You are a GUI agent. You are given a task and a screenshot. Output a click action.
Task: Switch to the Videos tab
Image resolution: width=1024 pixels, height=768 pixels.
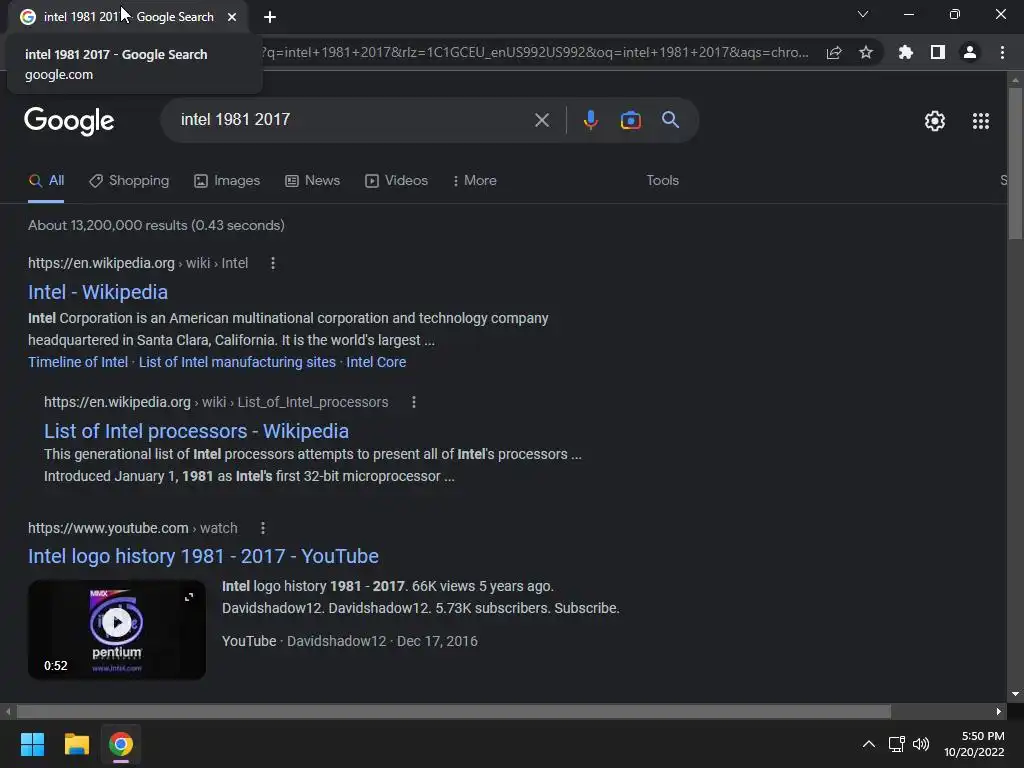[396, 181]
